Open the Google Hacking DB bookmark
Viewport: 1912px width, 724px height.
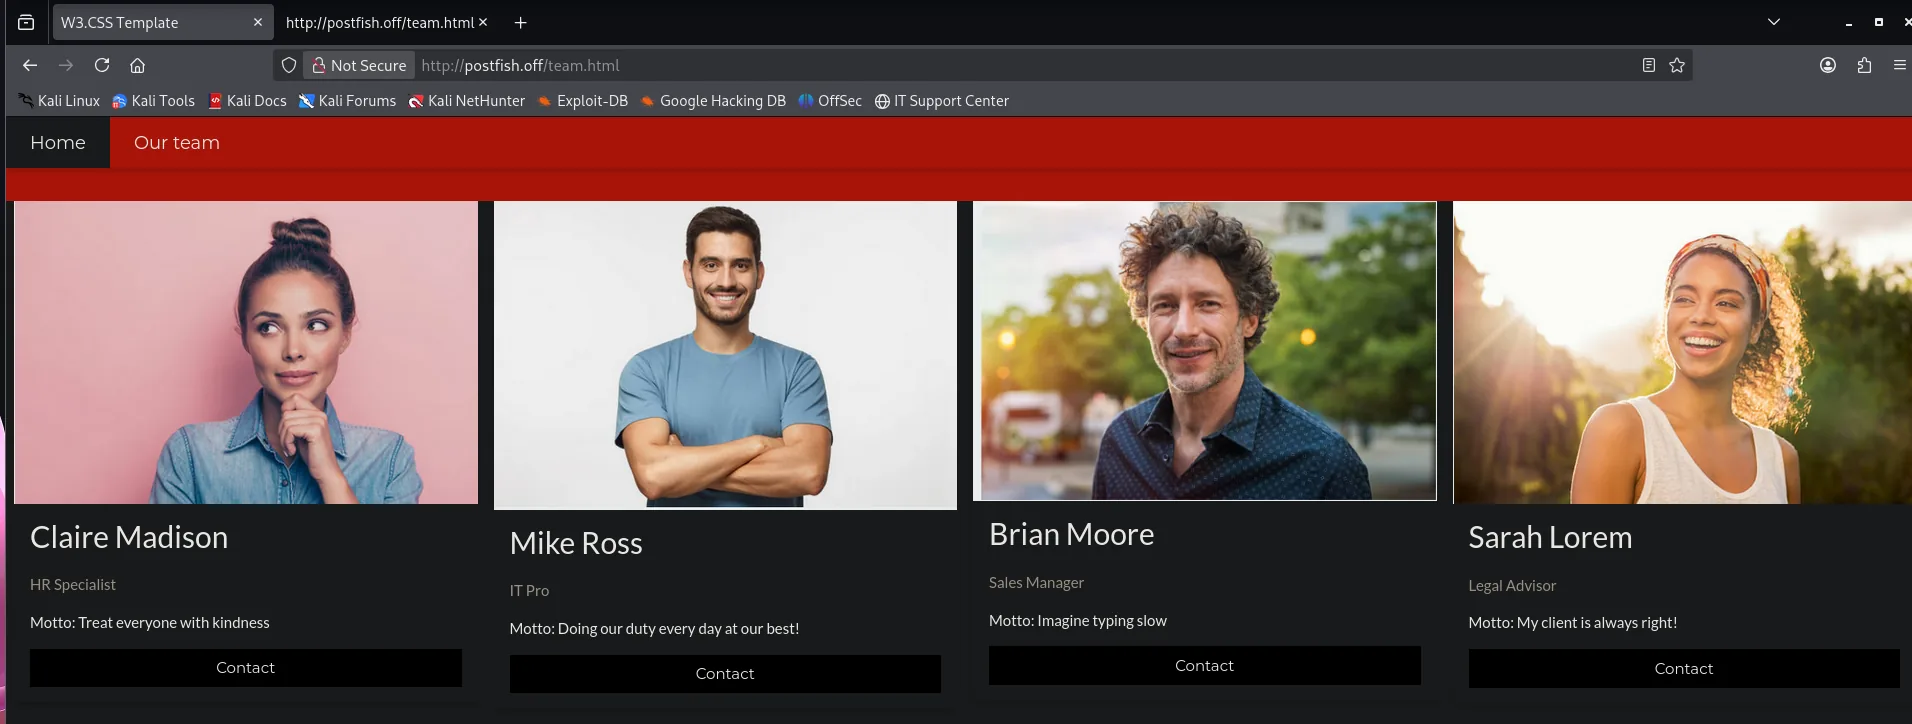(x=713, y=101)
